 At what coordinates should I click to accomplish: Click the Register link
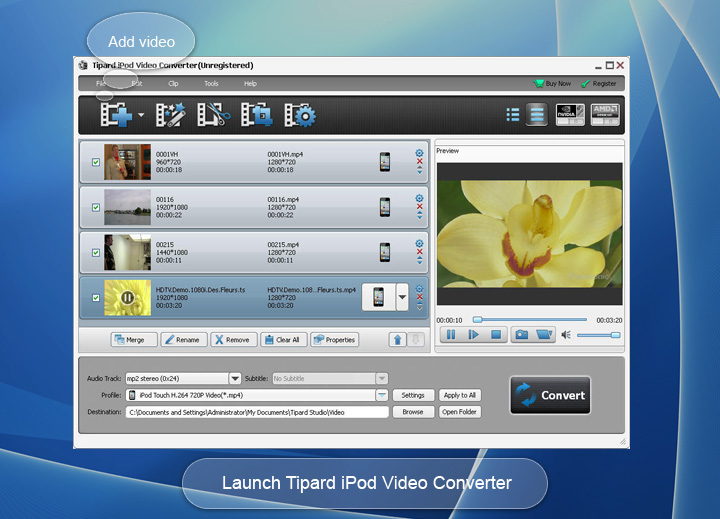(599, 84)
